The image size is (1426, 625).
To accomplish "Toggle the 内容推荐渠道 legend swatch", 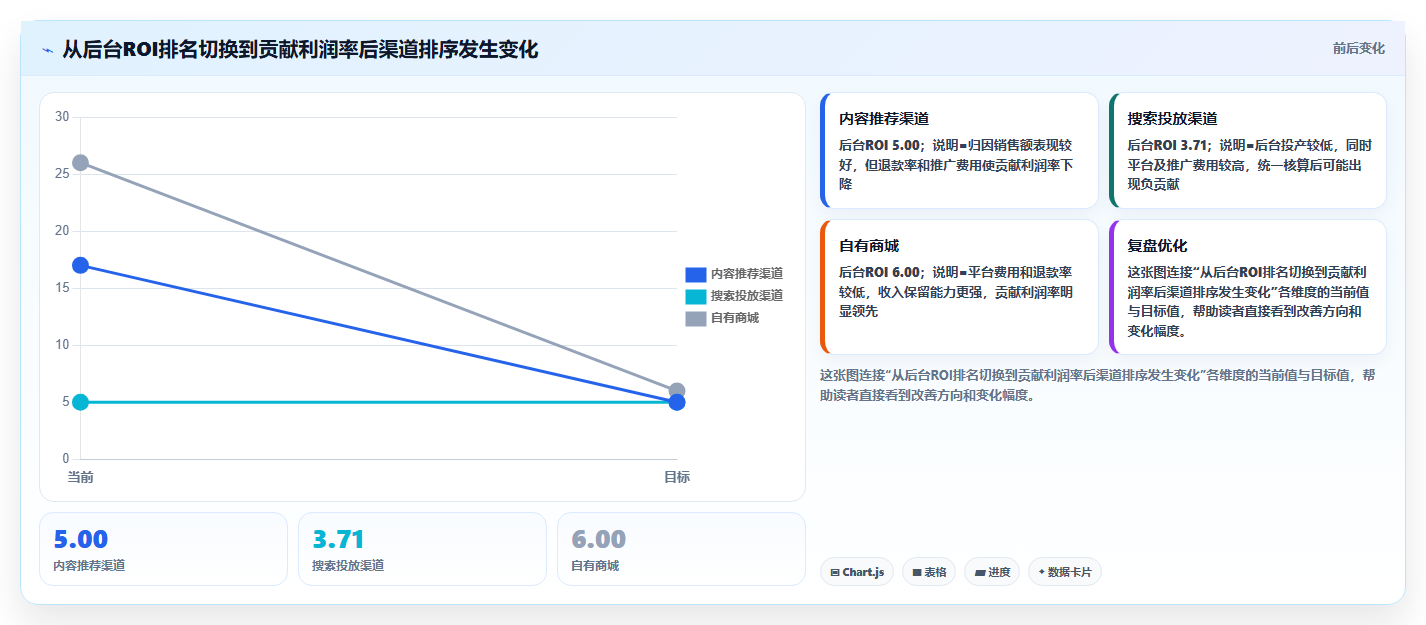I will coord(696,274).
